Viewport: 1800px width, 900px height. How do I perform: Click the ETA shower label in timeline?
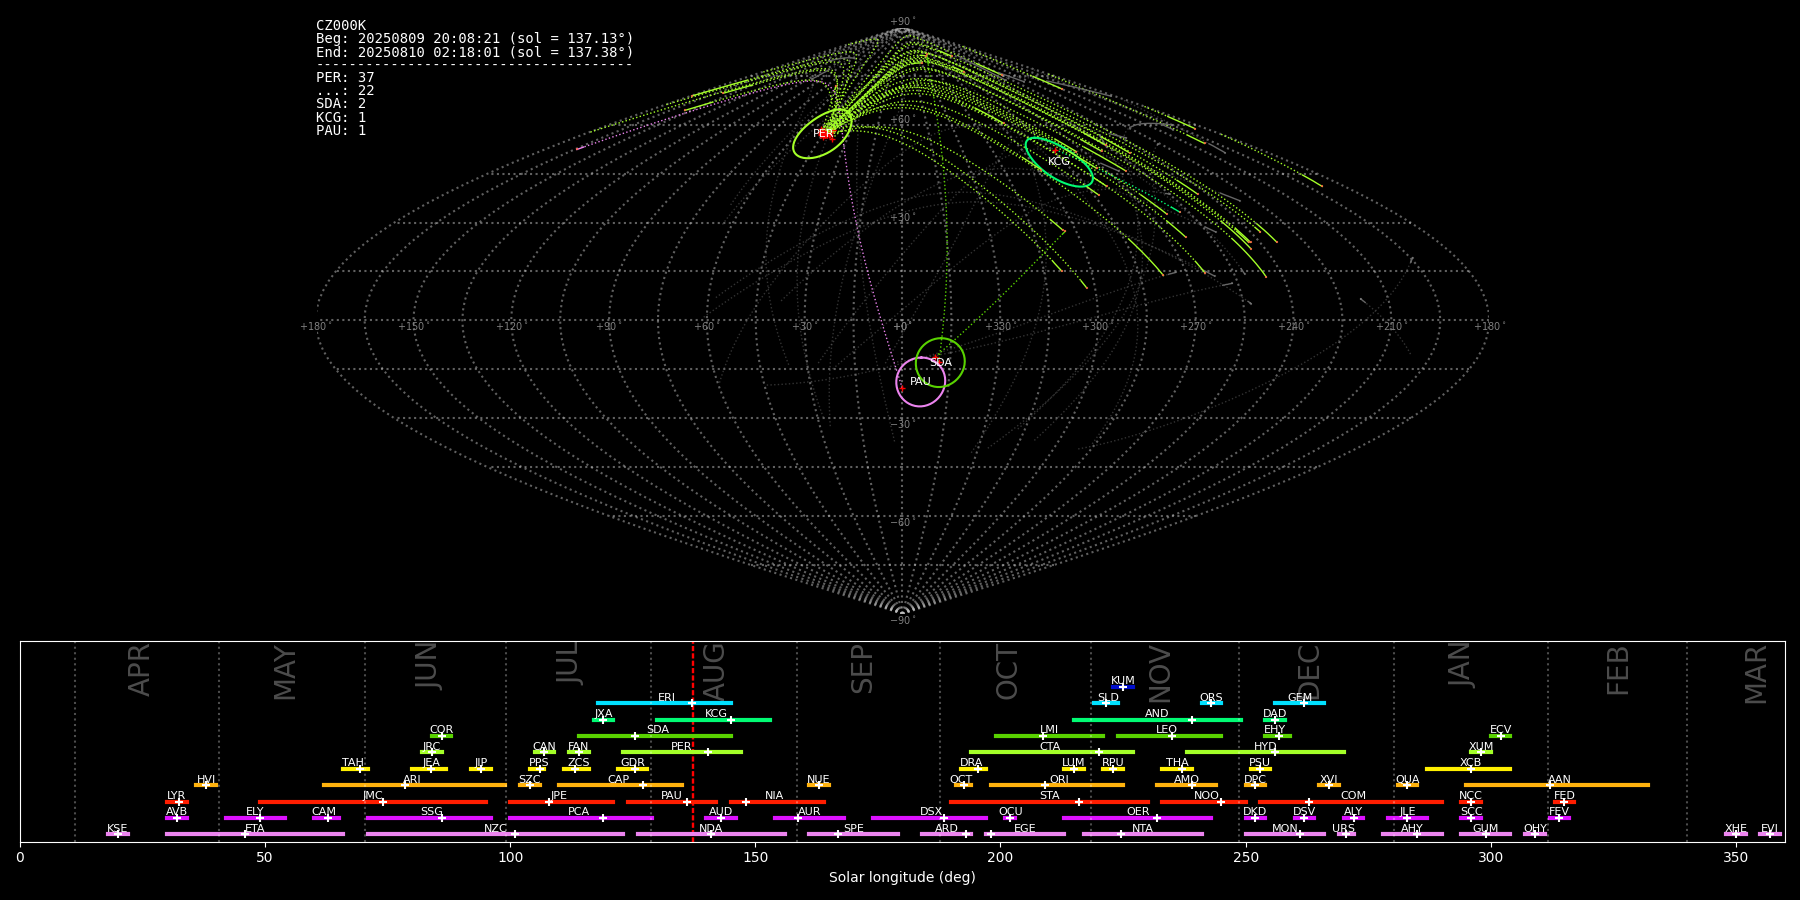[x=255, y=829]
